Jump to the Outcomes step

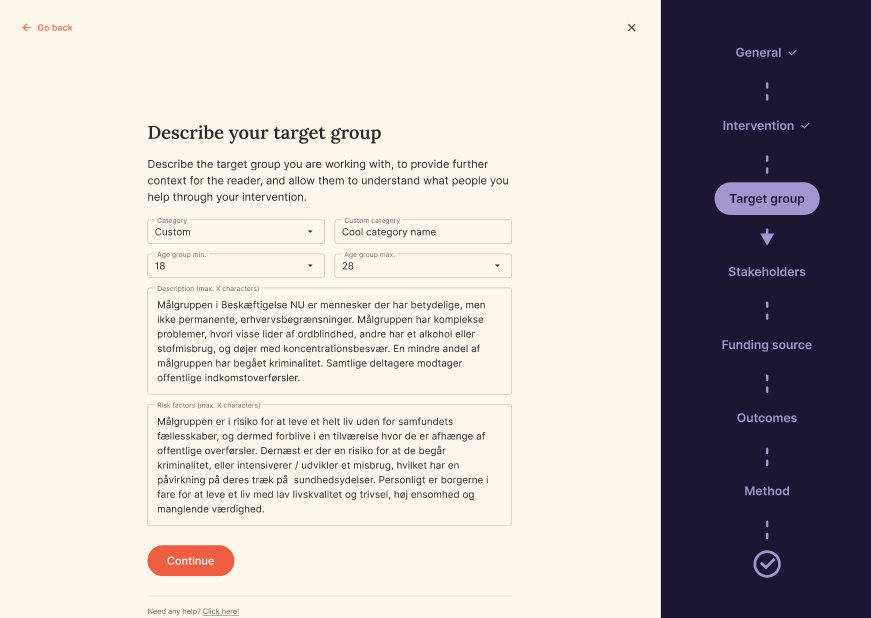click(767, 418)
